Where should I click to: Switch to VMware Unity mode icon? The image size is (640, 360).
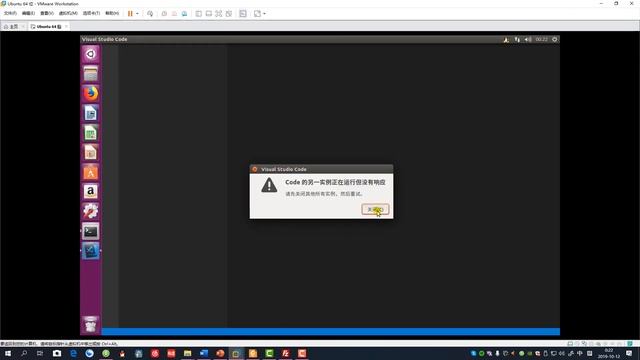[229, 13]
